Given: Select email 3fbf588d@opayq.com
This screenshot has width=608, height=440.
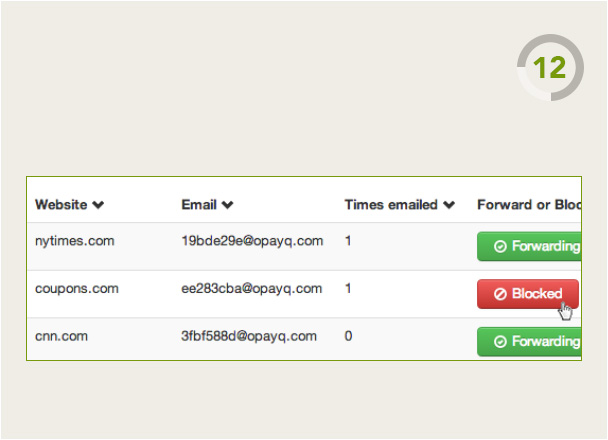Looking at the screenshot, I should click(249, 336).
